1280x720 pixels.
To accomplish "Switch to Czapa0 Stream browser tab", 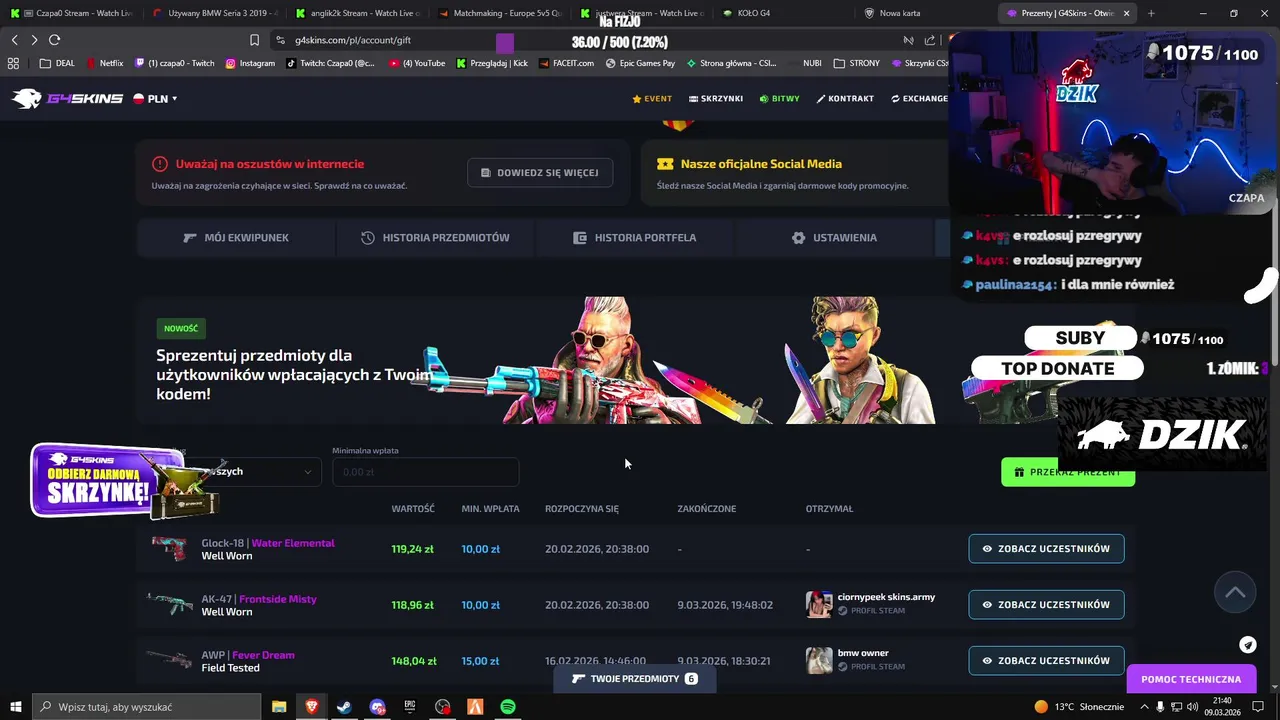I will (70, 13).
